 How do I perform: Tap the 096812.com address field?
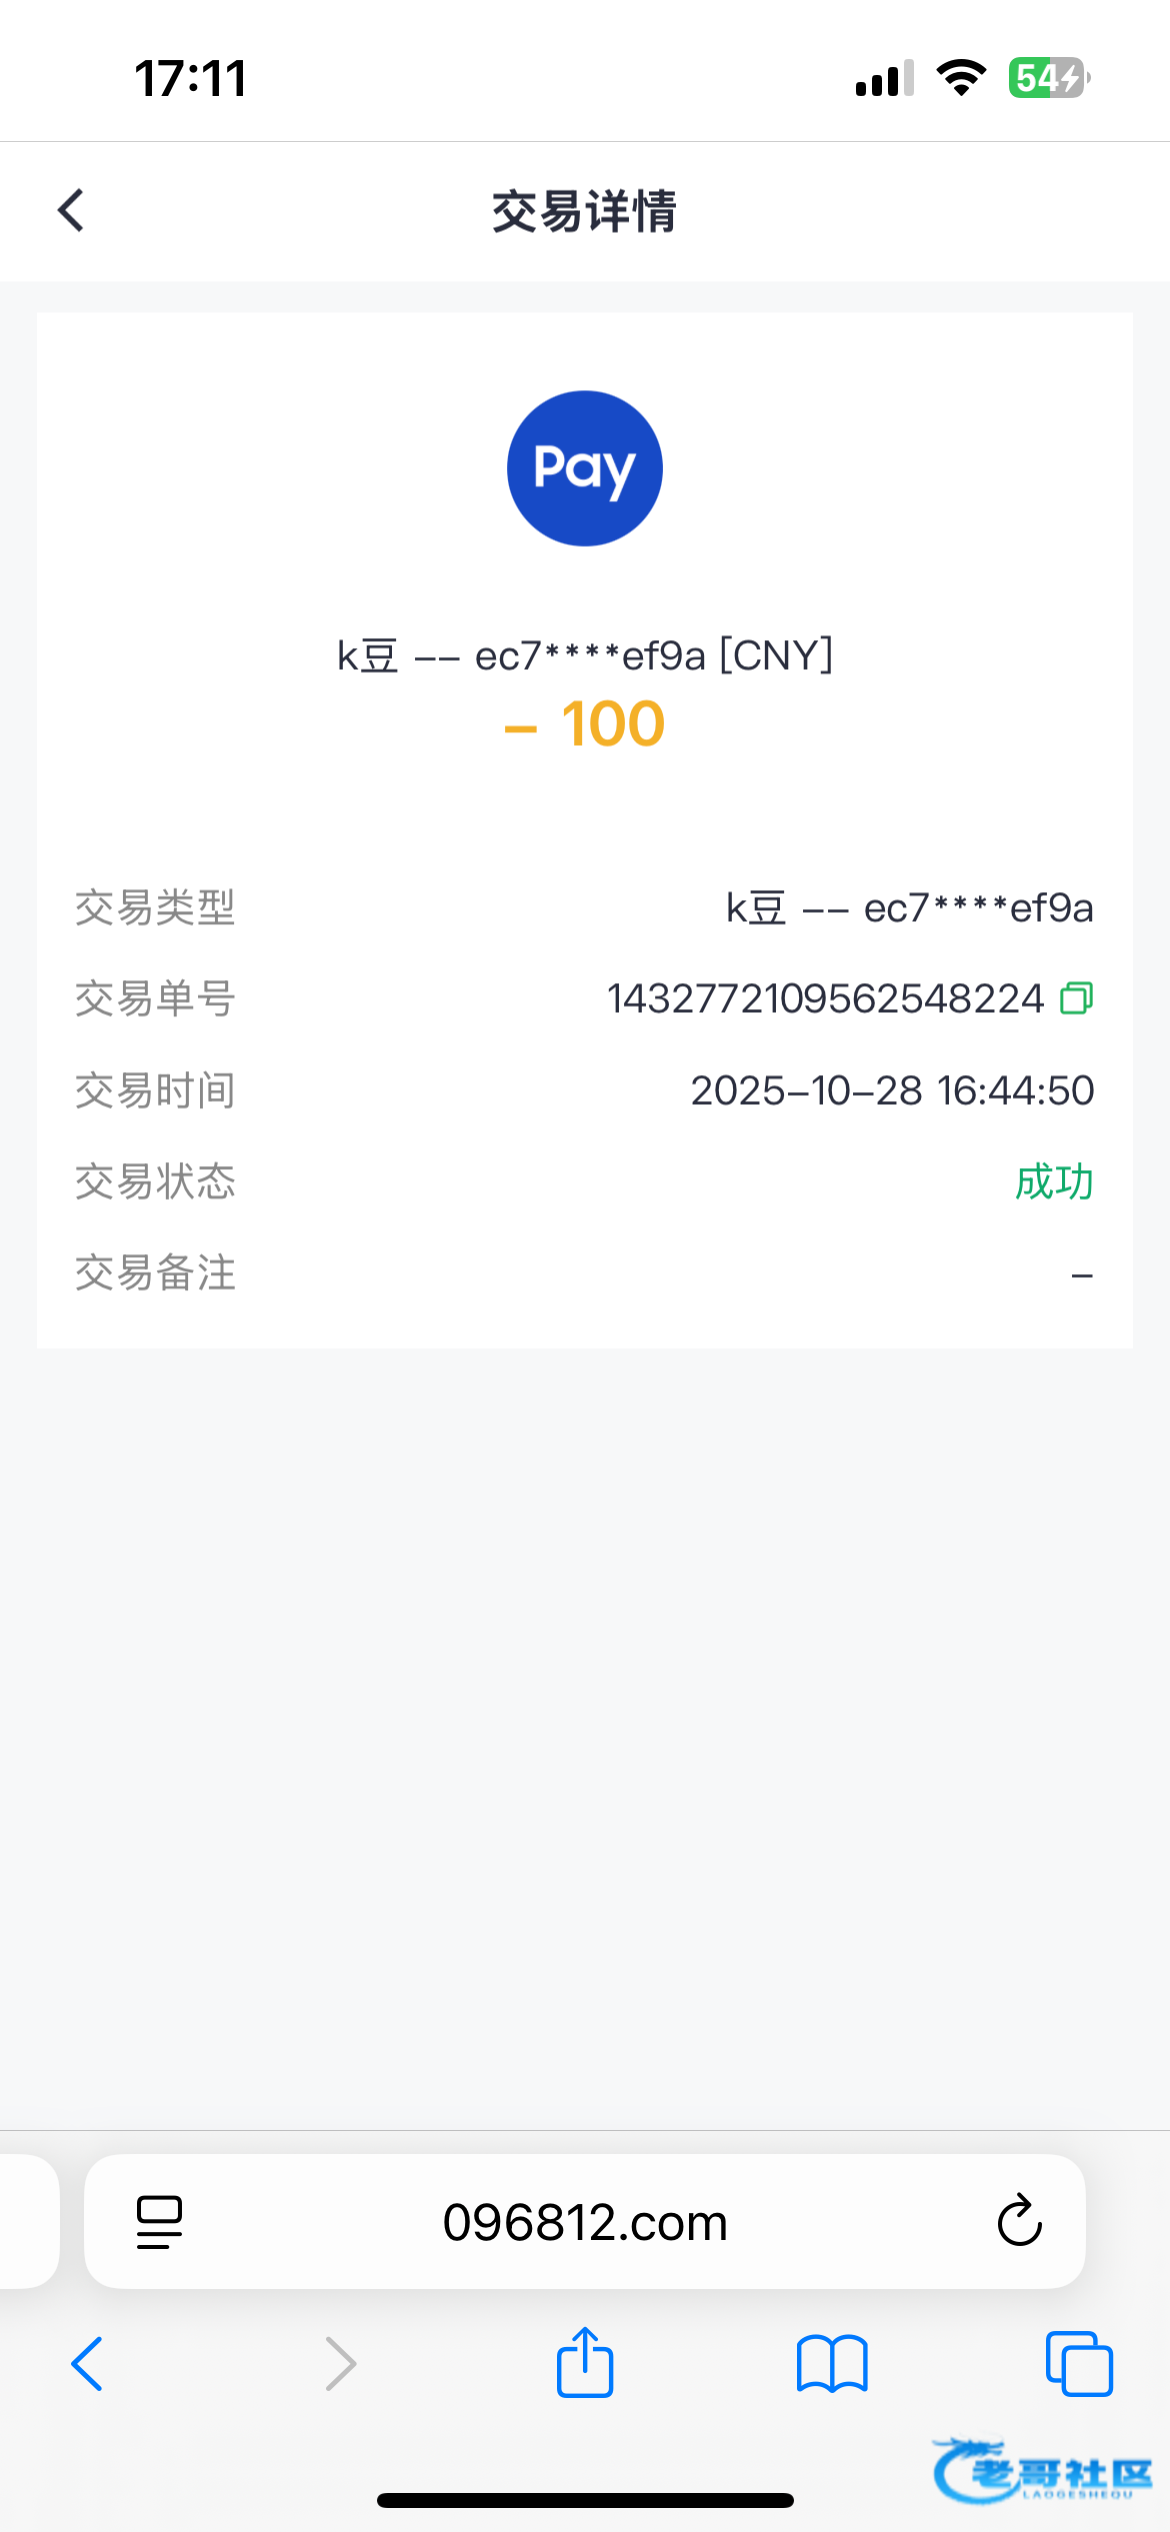(x=585, y=2222)
